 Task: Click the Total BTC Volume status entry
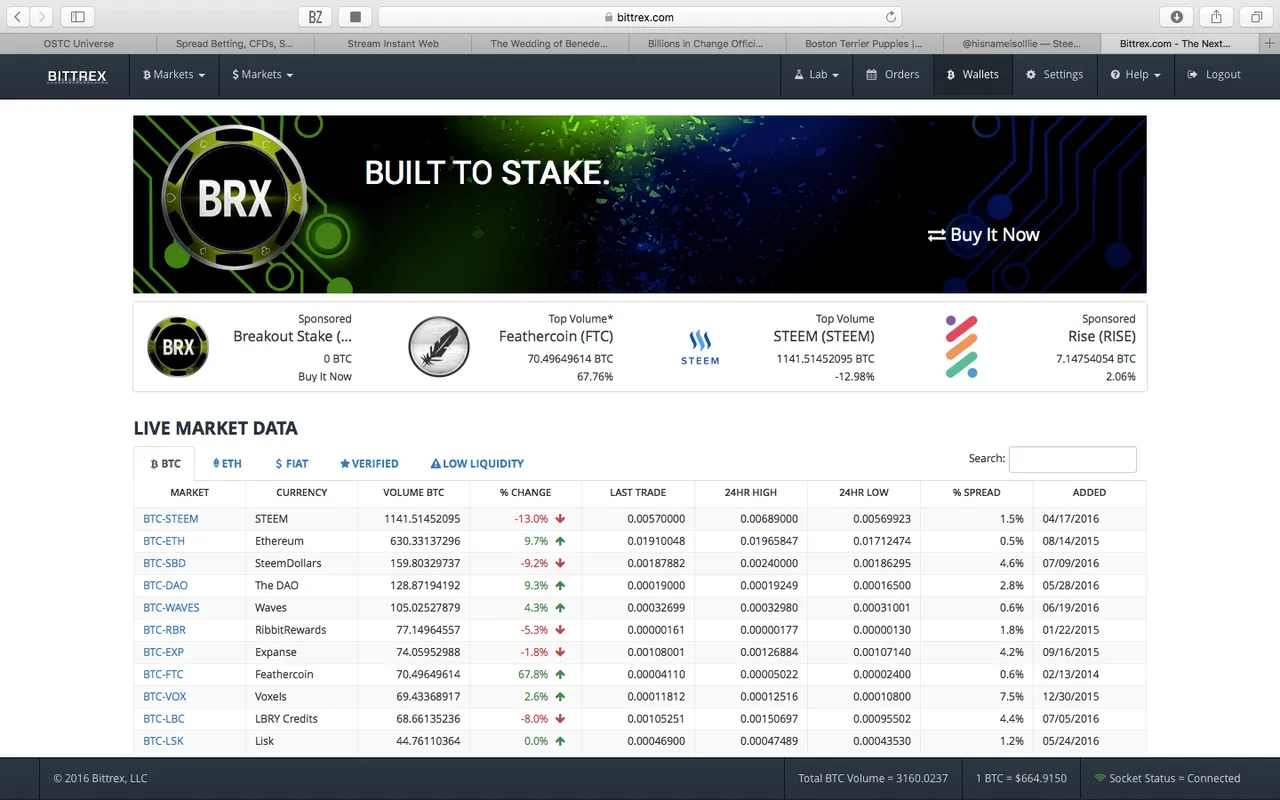(x=873, y=778)
